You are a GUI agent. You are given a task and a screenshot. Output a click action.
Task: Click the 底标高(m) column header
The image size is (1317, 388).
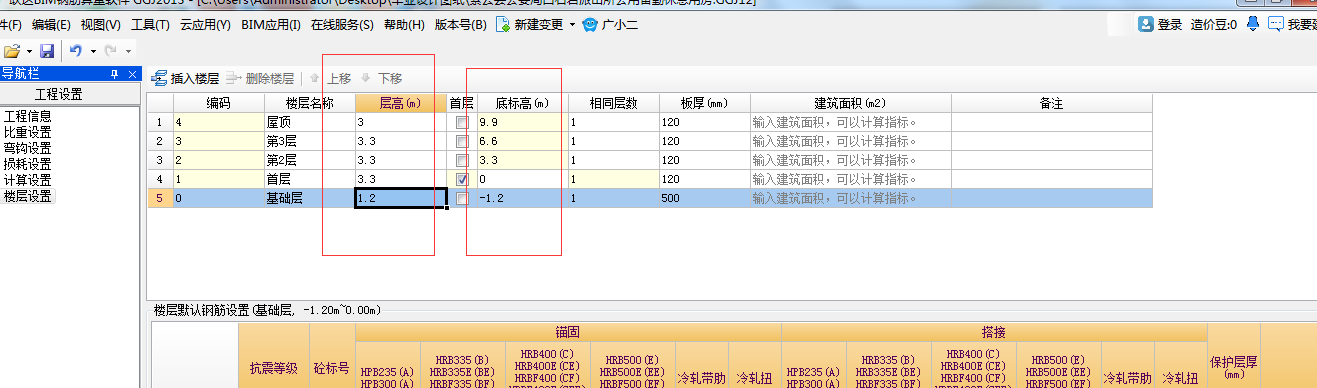point(522,103)
